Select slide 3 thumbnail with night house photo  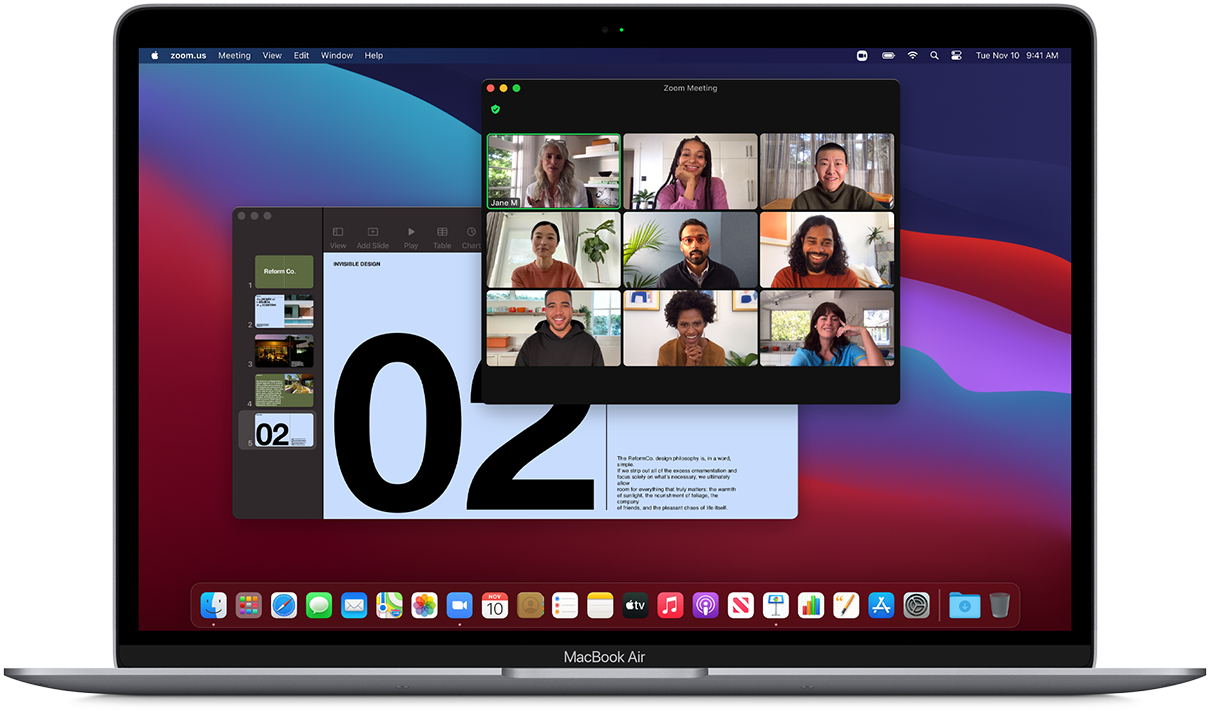pyautogui.click(x=284, y=351)
